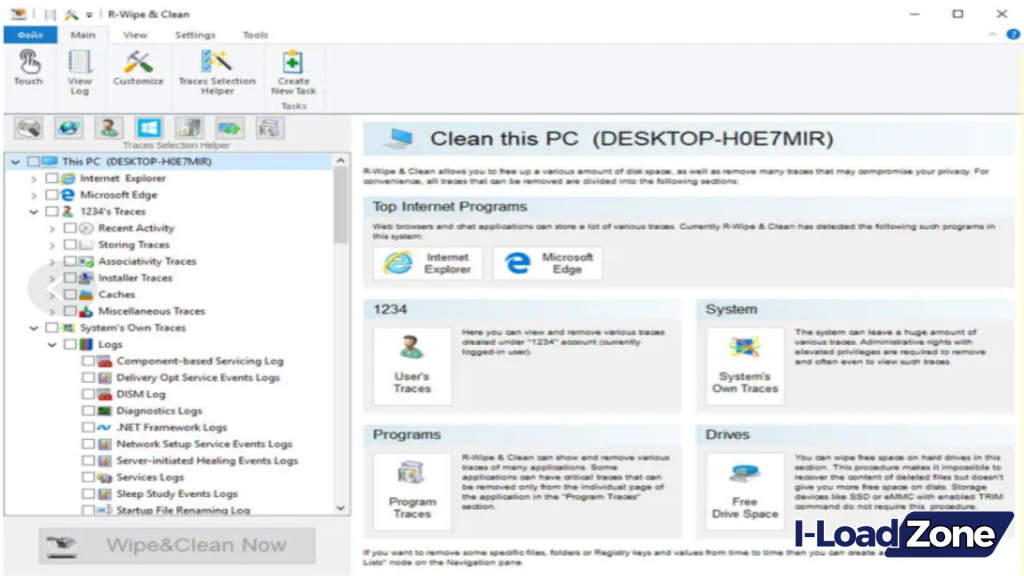The height and width of the screenshot is (576, 1024).
Task: Click the help question mark icon
Action: coord(1013,35)
